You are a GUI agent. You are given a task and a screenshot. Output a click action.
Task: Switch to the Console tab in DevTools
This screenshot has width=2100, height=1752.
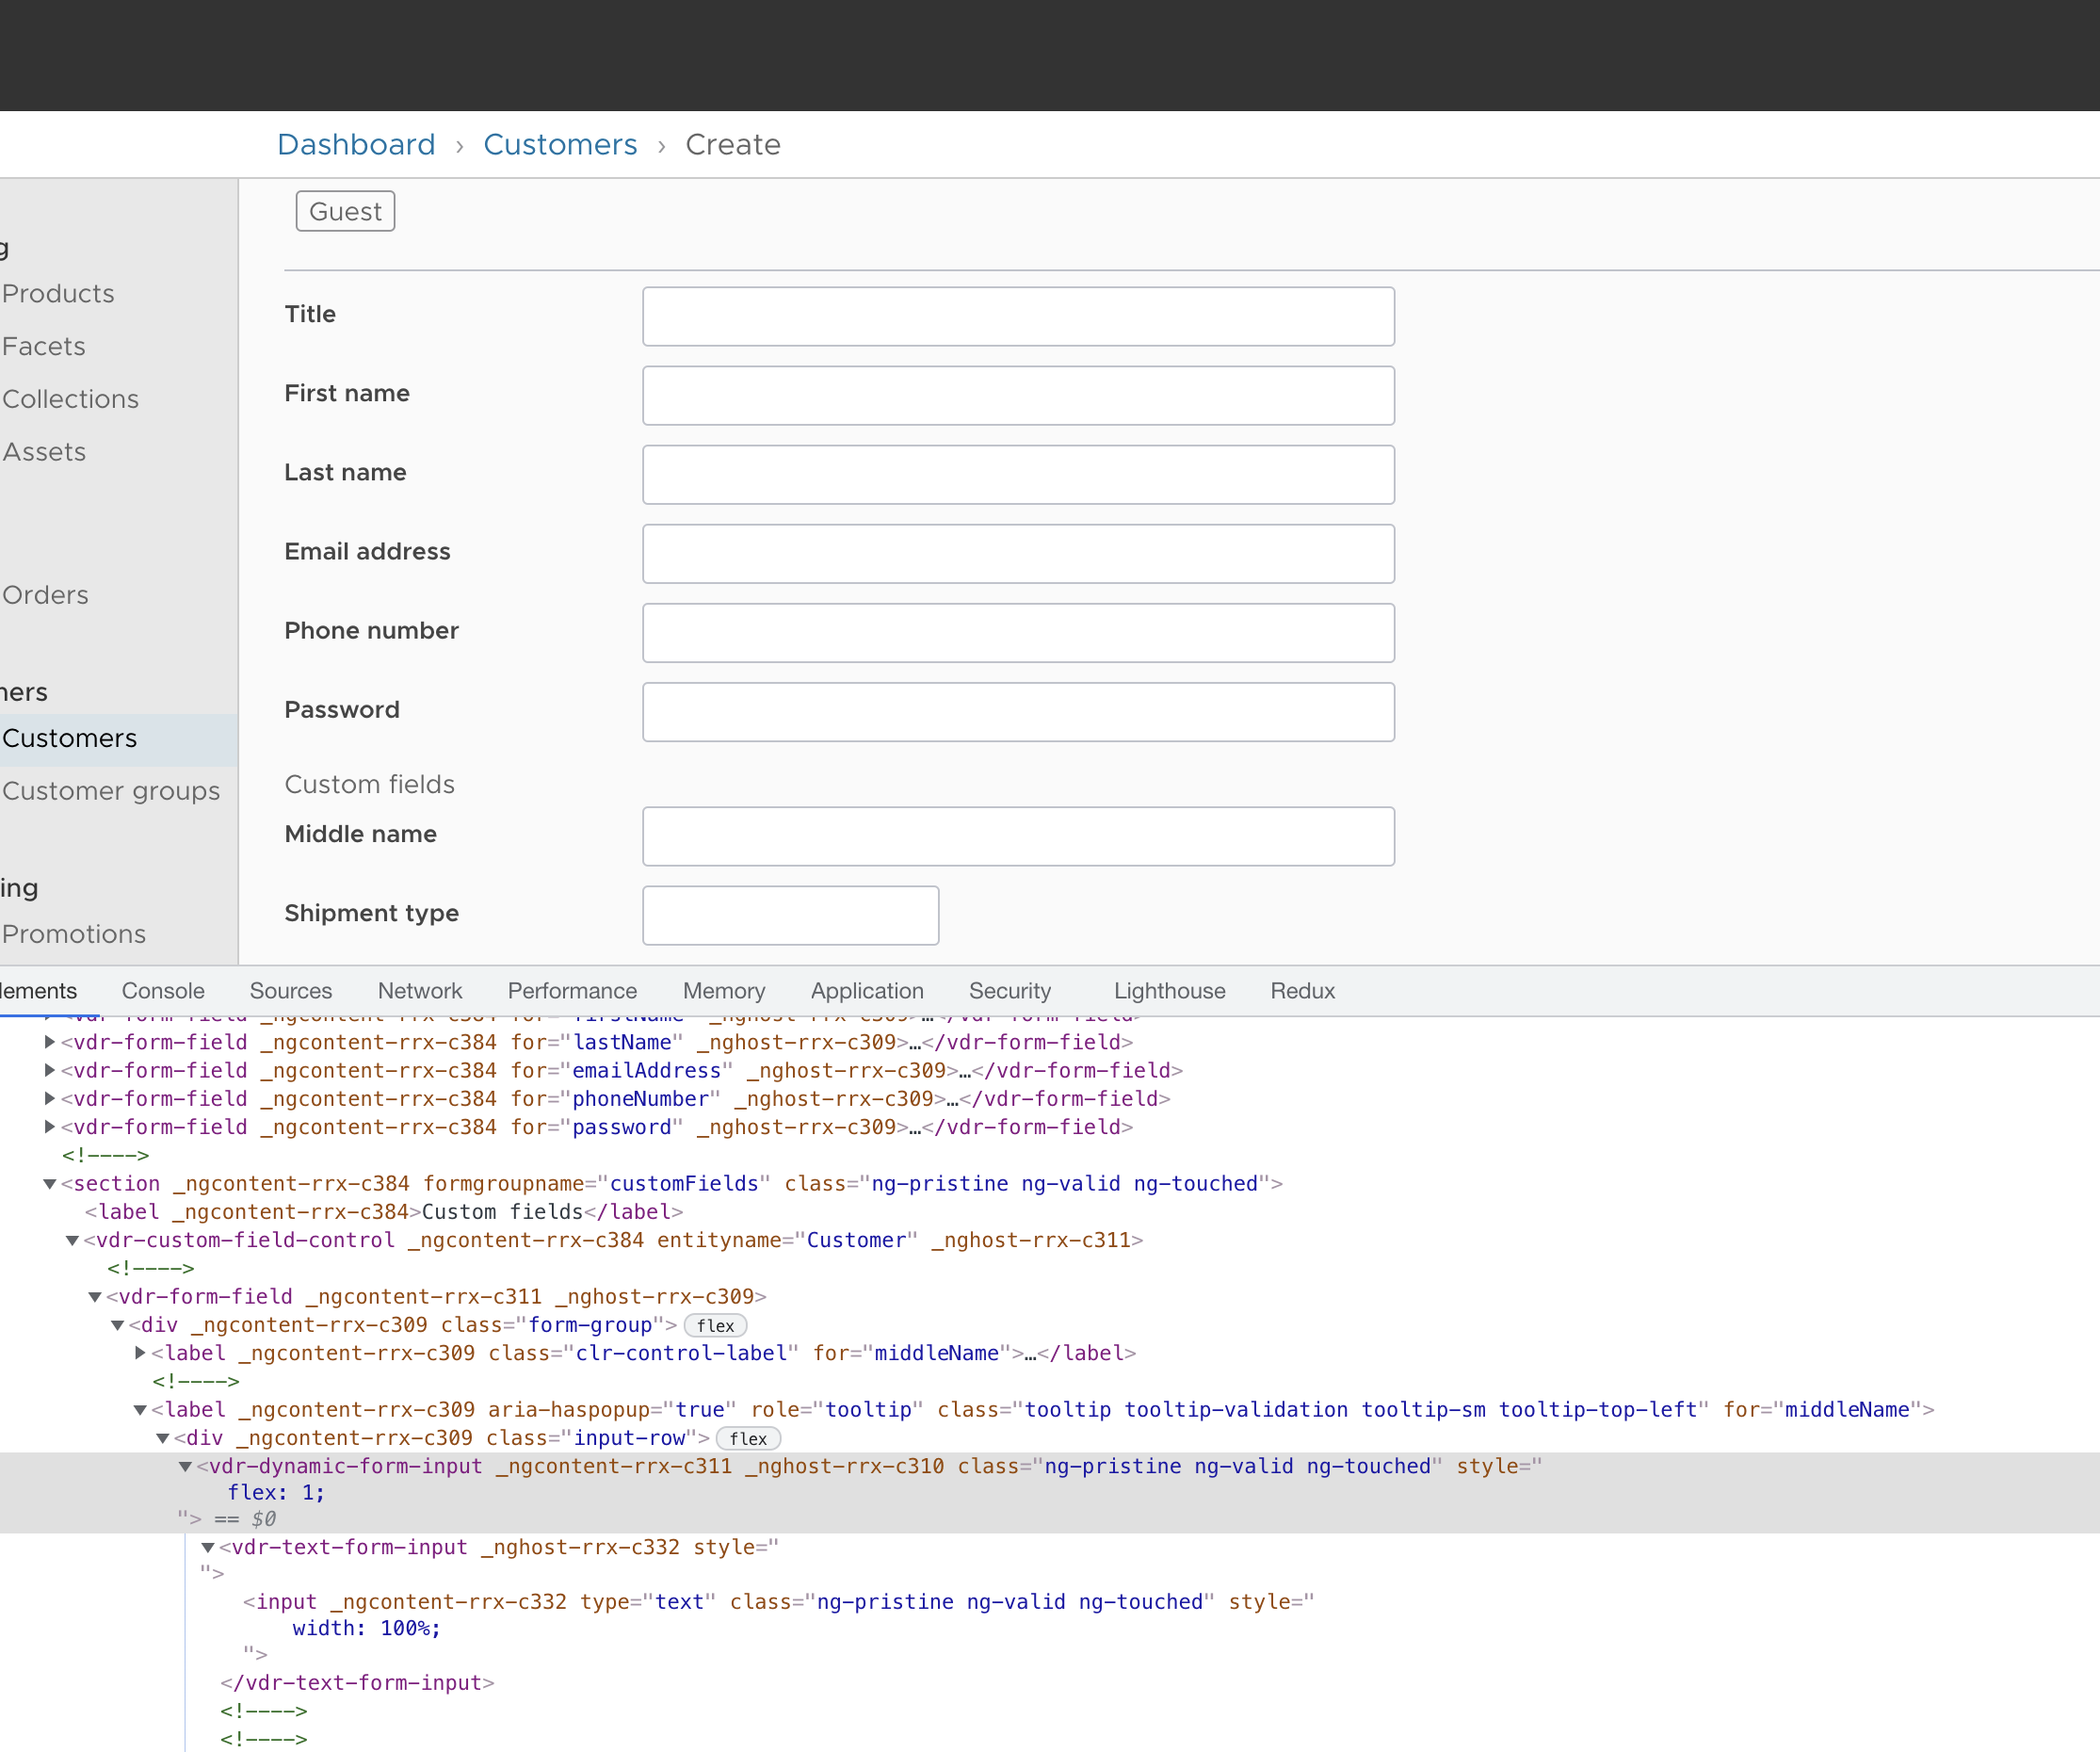[x=162, y=991]
